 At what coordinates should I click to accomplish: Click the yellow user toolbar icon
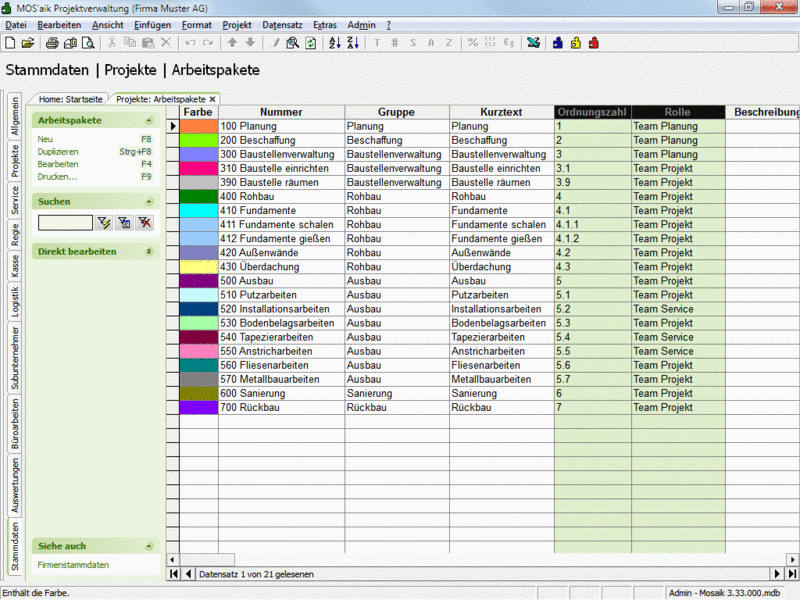tap(576, 43)
